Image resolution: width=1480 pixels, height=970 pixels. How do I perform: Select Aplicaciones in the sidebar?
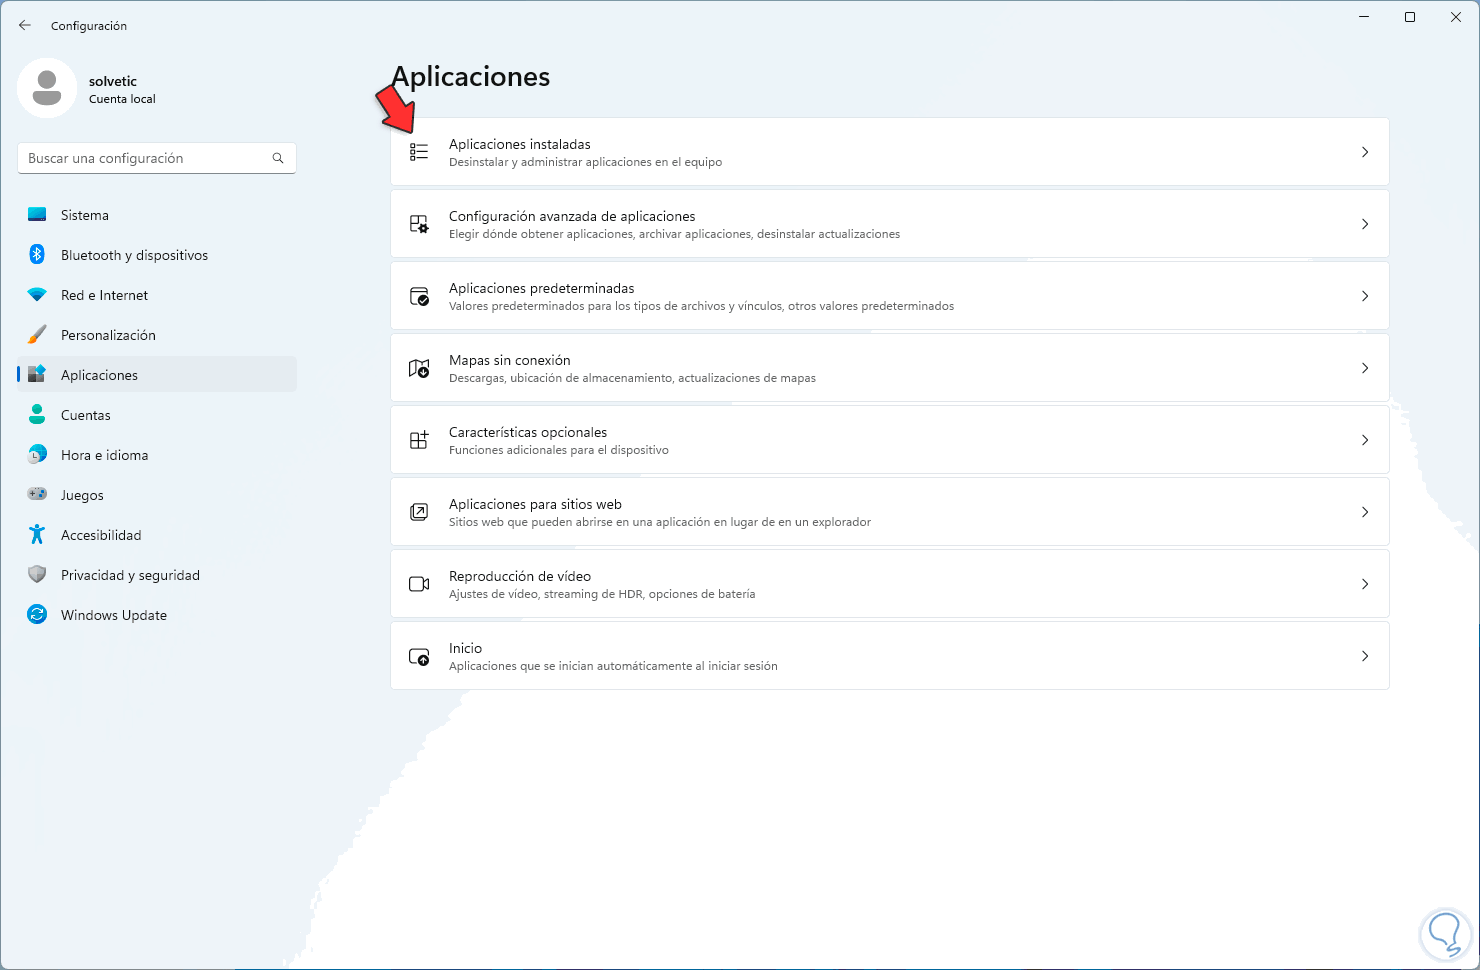[157, 375]
